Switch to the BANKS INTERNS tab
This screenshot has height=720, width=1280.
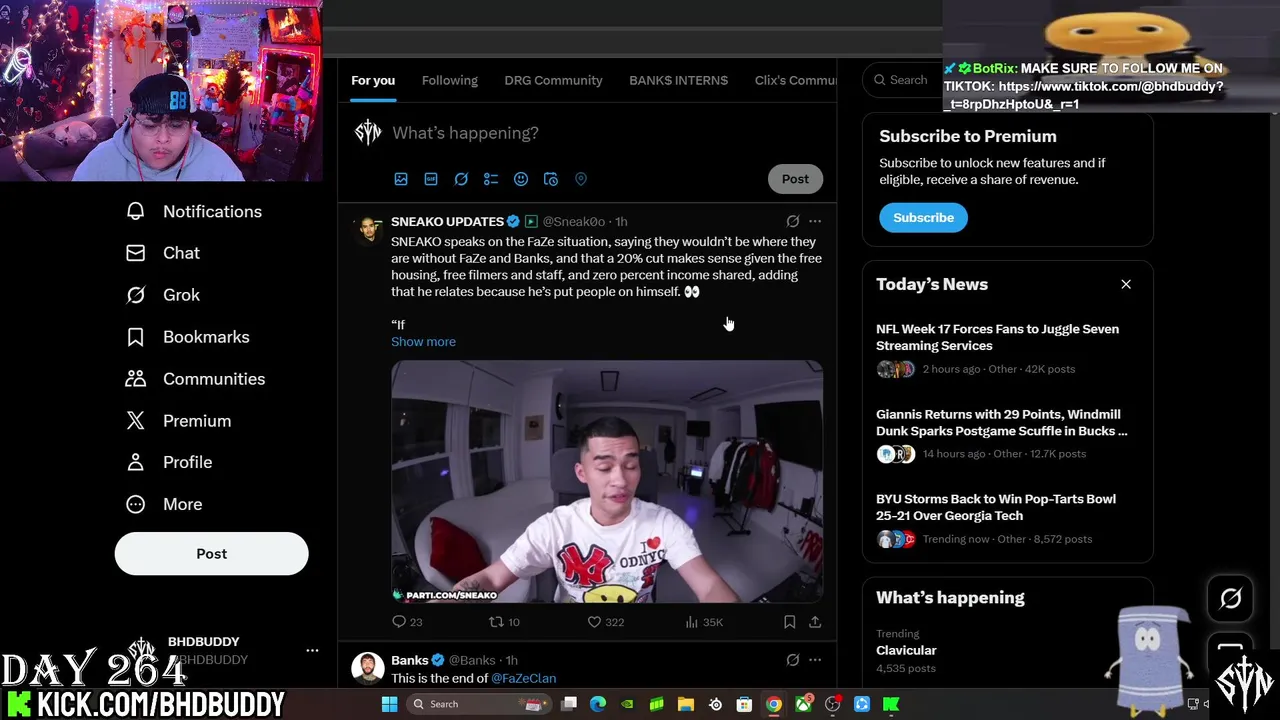(x=678, y=80)
